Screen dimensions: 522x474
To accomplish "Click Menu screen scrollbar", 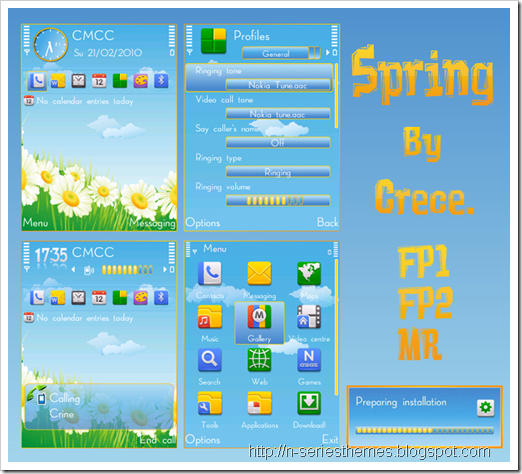I will tap(336, 327).
